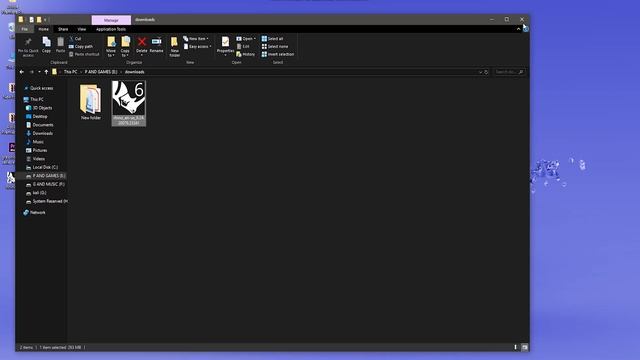Screen dimensions: 640x360
Task: Go back with the Back arrow
Action: coord(22,72)
